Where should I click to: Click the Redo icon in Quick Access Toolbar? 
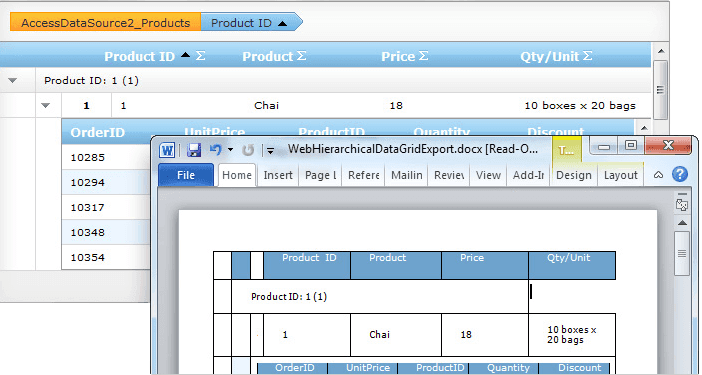[248, 149]
